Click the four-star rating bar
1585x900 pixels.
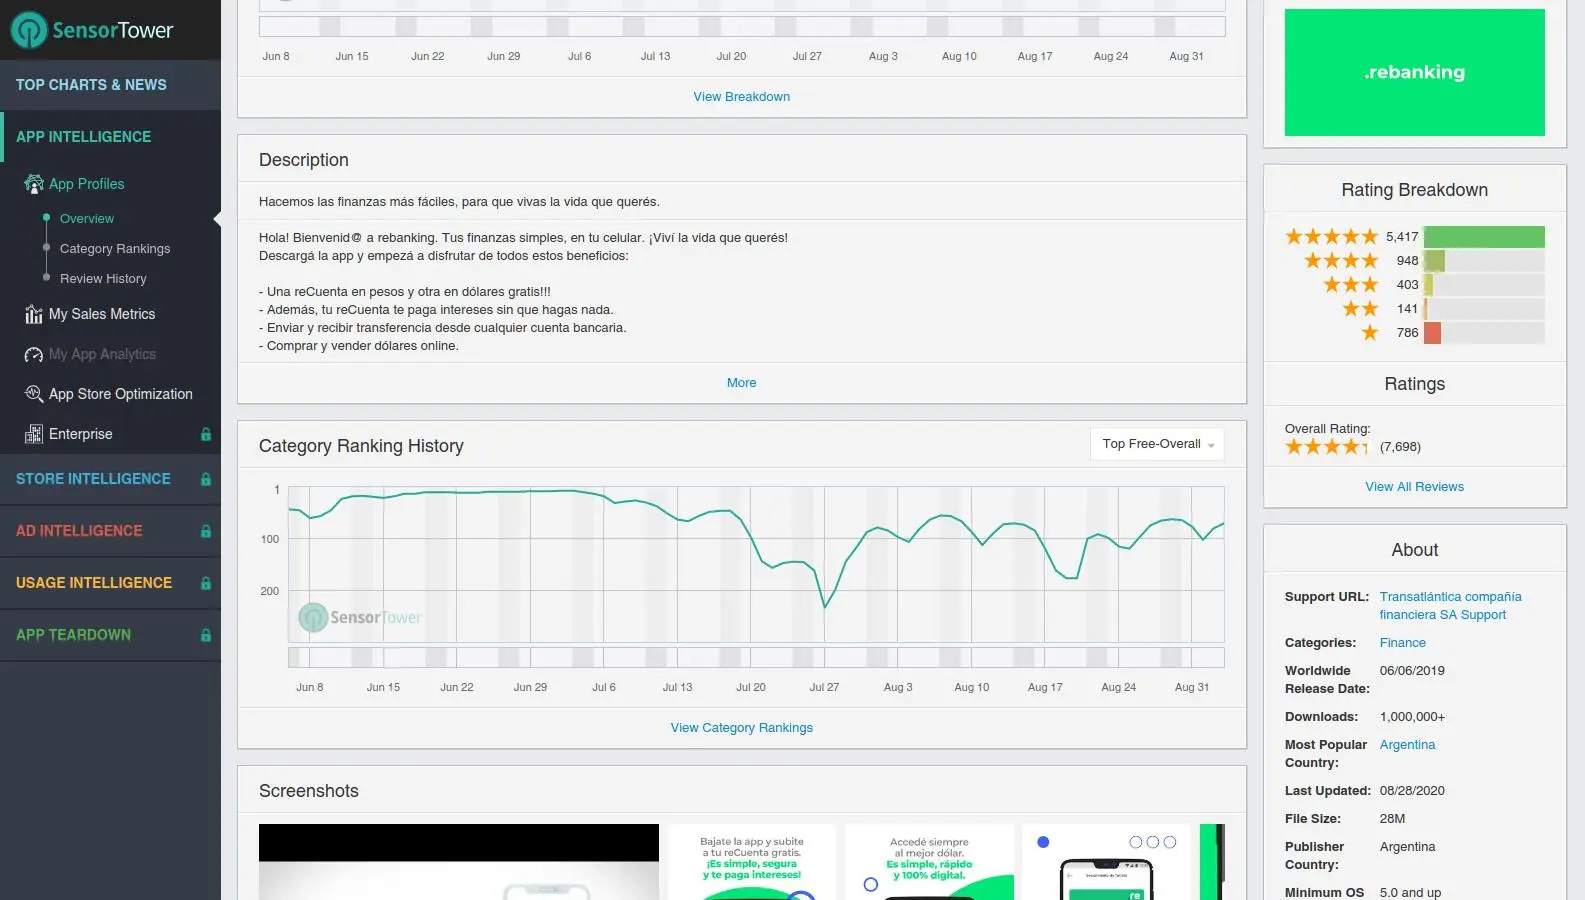coord(1484,261)
